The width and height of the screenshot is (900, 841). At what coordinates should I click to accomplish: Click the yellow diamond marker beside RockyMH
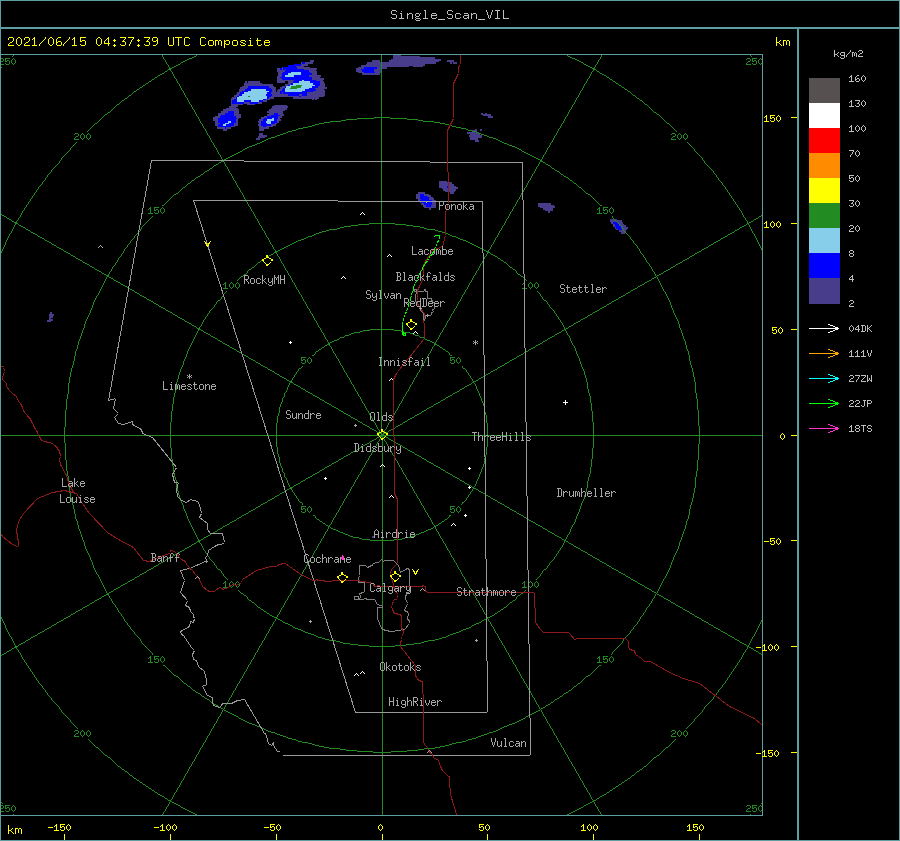click(267, 261)
